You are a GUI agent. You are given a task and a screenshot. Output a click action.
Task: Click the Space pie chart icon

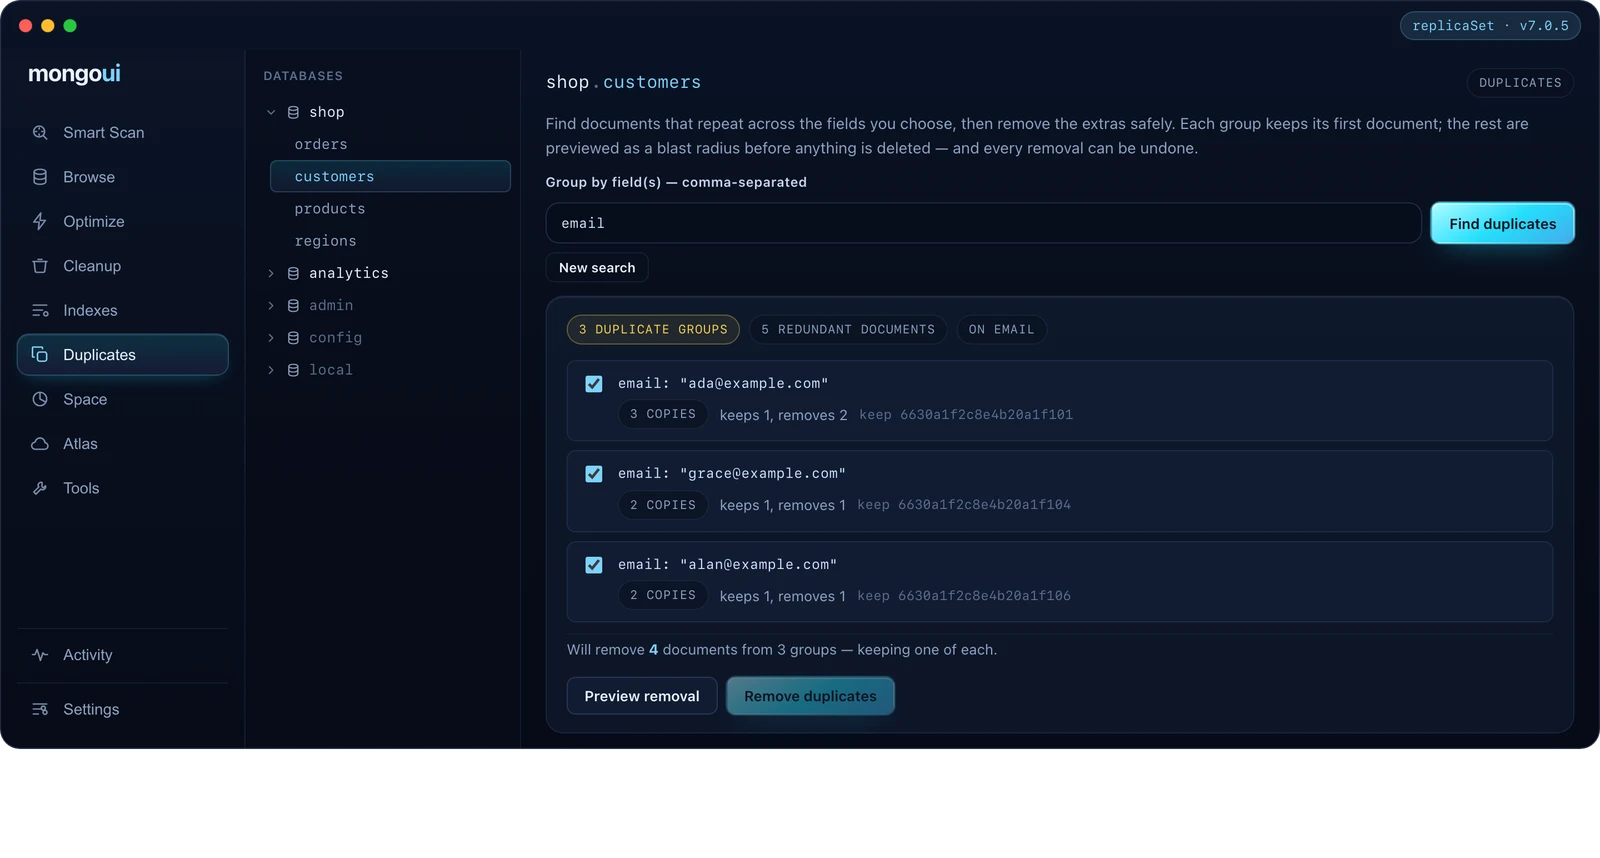pos(40,399)
